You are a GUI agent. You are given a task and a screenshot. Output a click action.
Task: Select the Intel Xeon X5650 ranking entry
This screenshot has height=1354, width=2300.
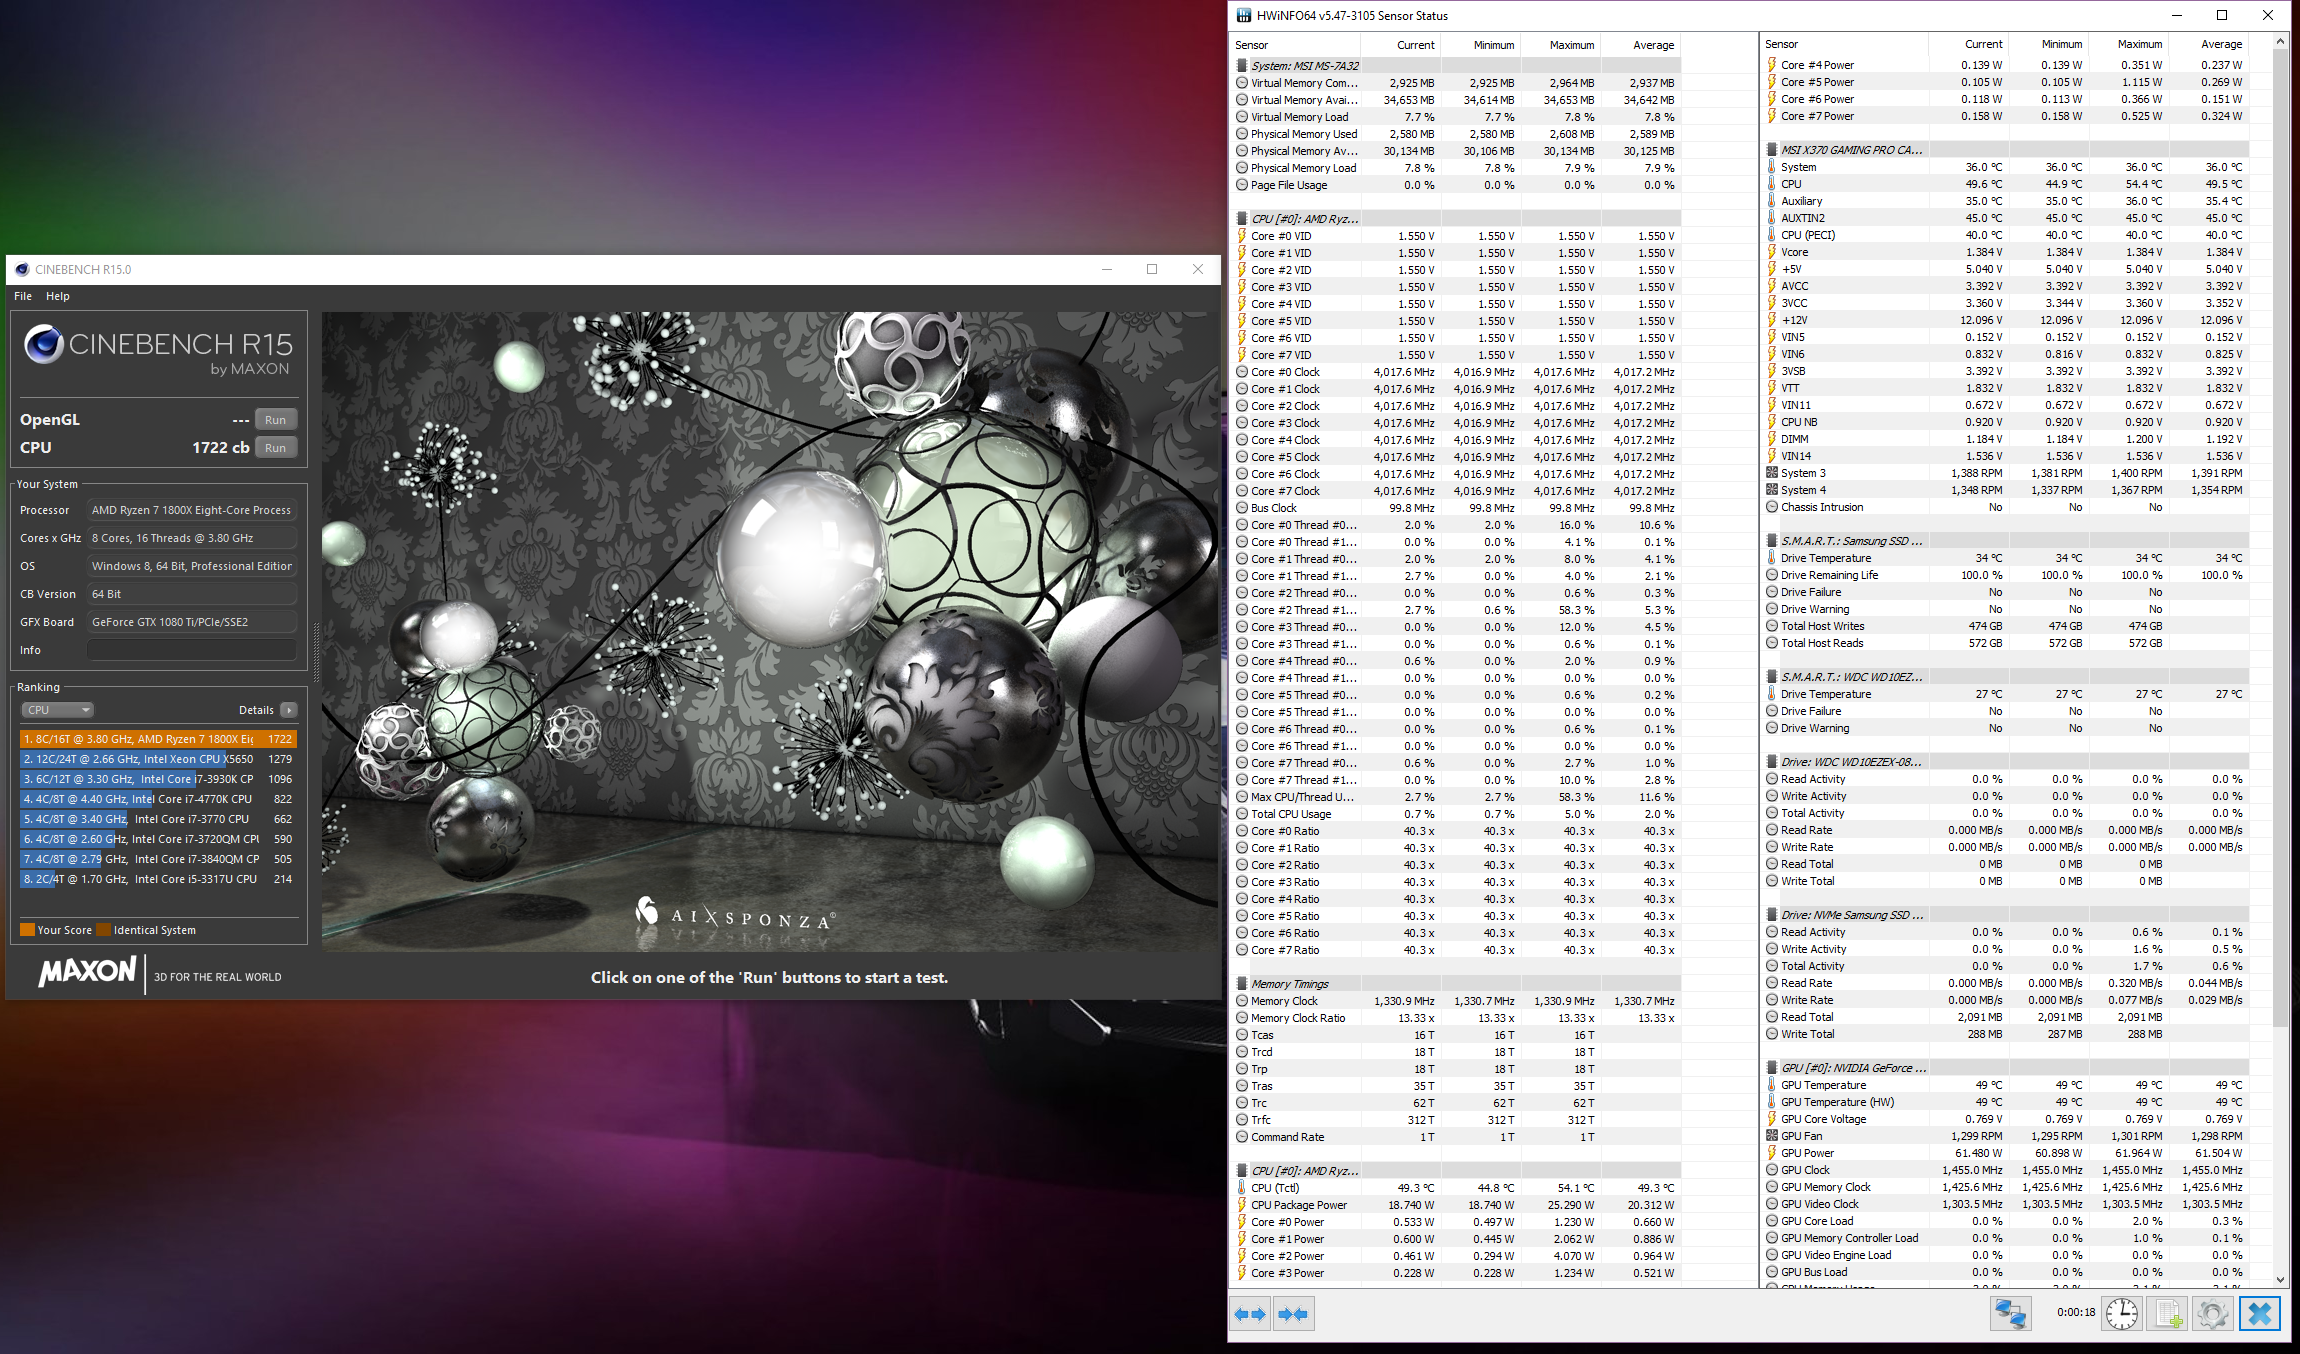tap(158, 759)
